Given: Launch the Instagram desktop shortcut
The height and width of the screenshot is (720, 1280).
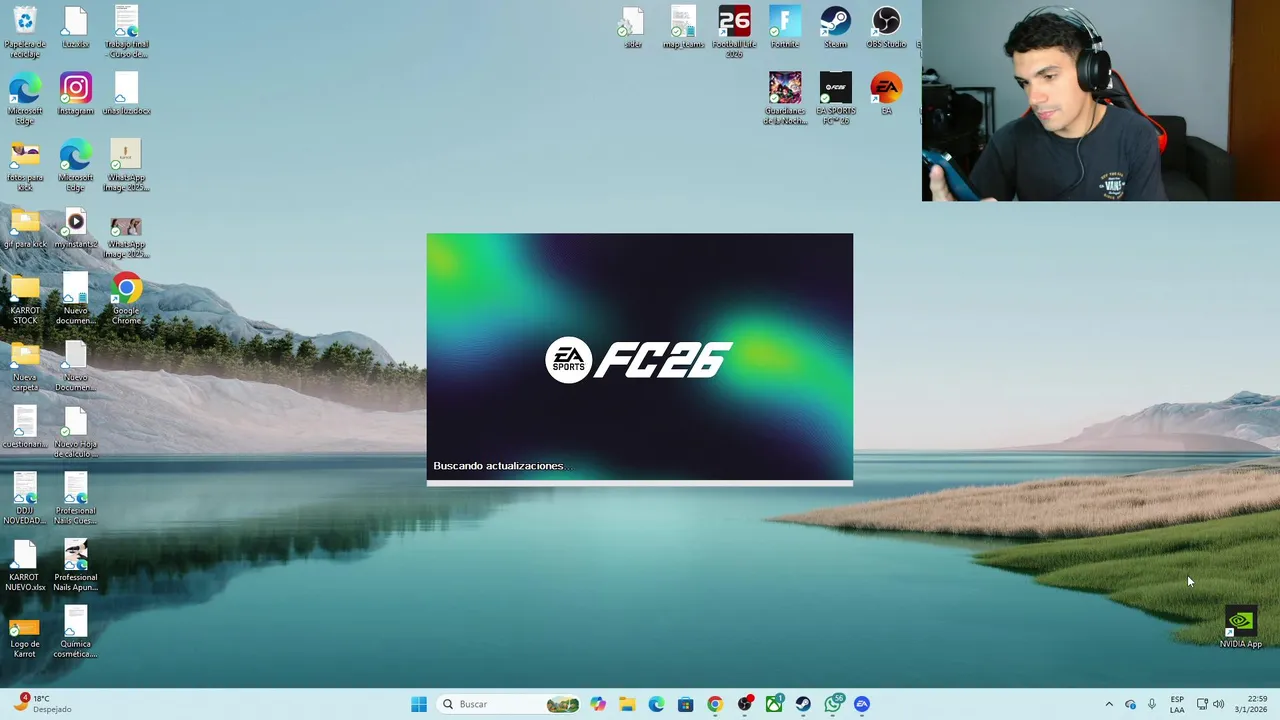Looking at the screenshot, I should tap(75, 94).
